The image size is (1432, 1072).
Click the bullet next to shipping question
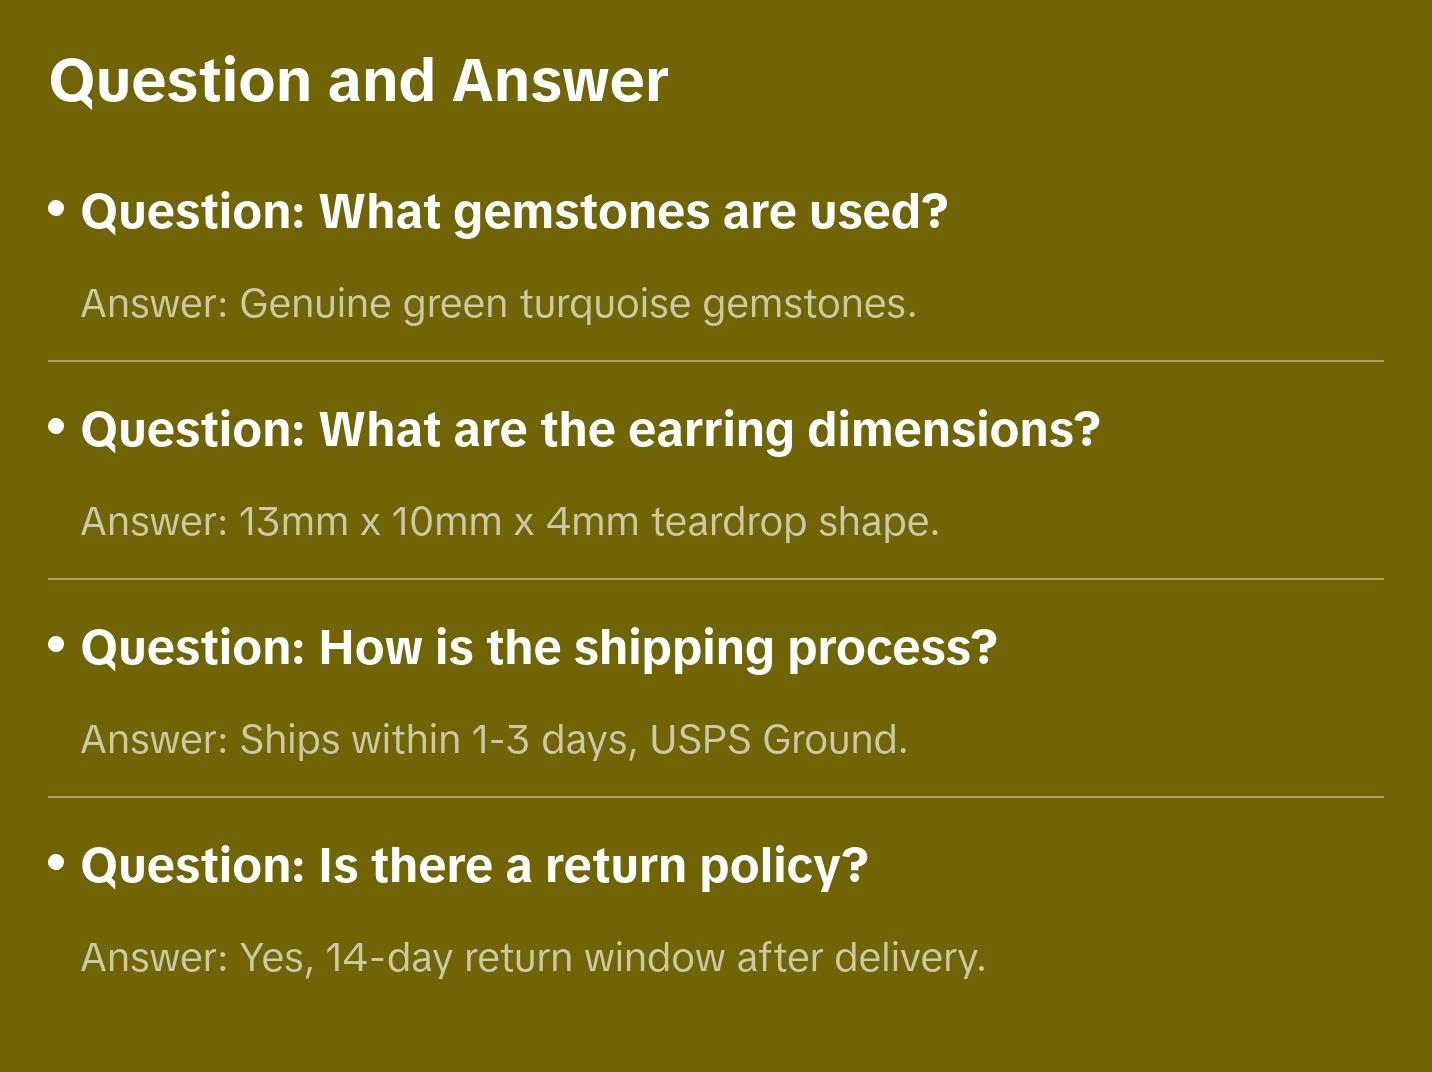point(57,645)
